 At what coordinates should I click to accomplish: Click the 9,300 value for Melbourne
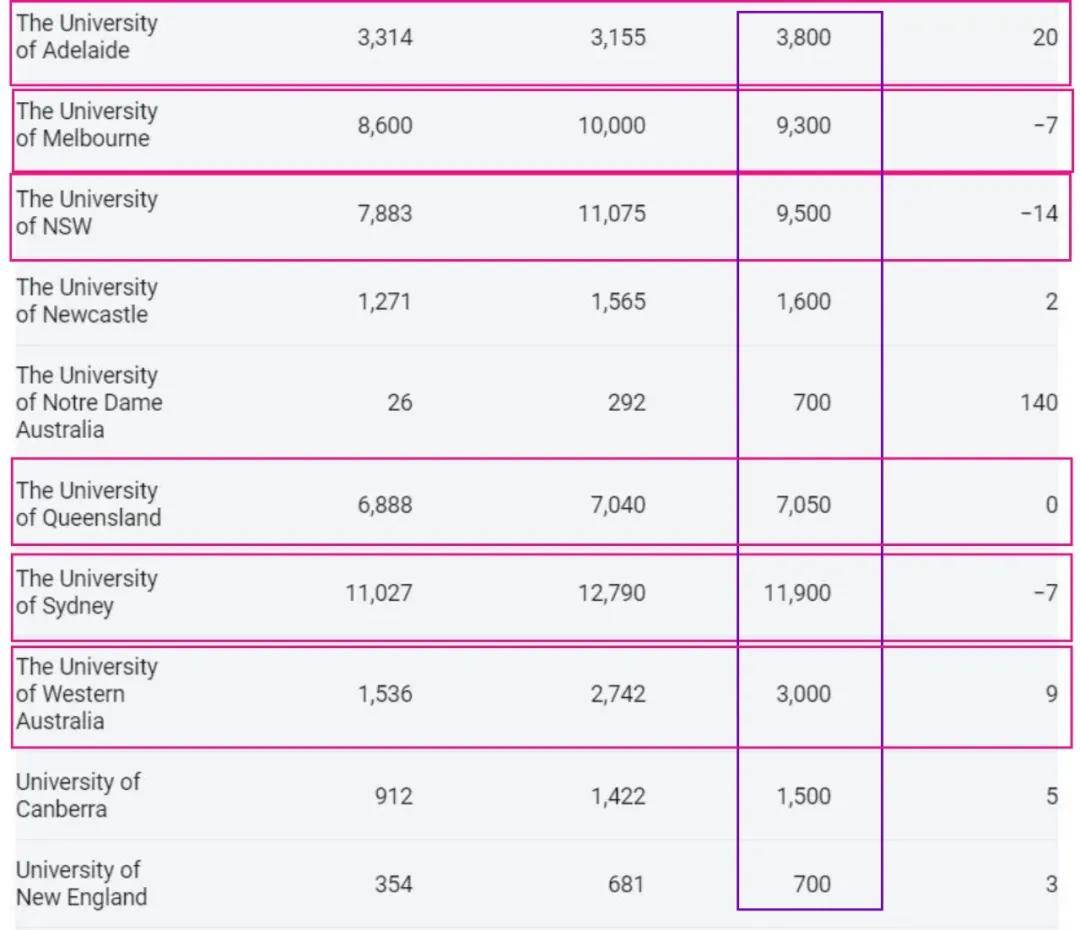[803, 125]
